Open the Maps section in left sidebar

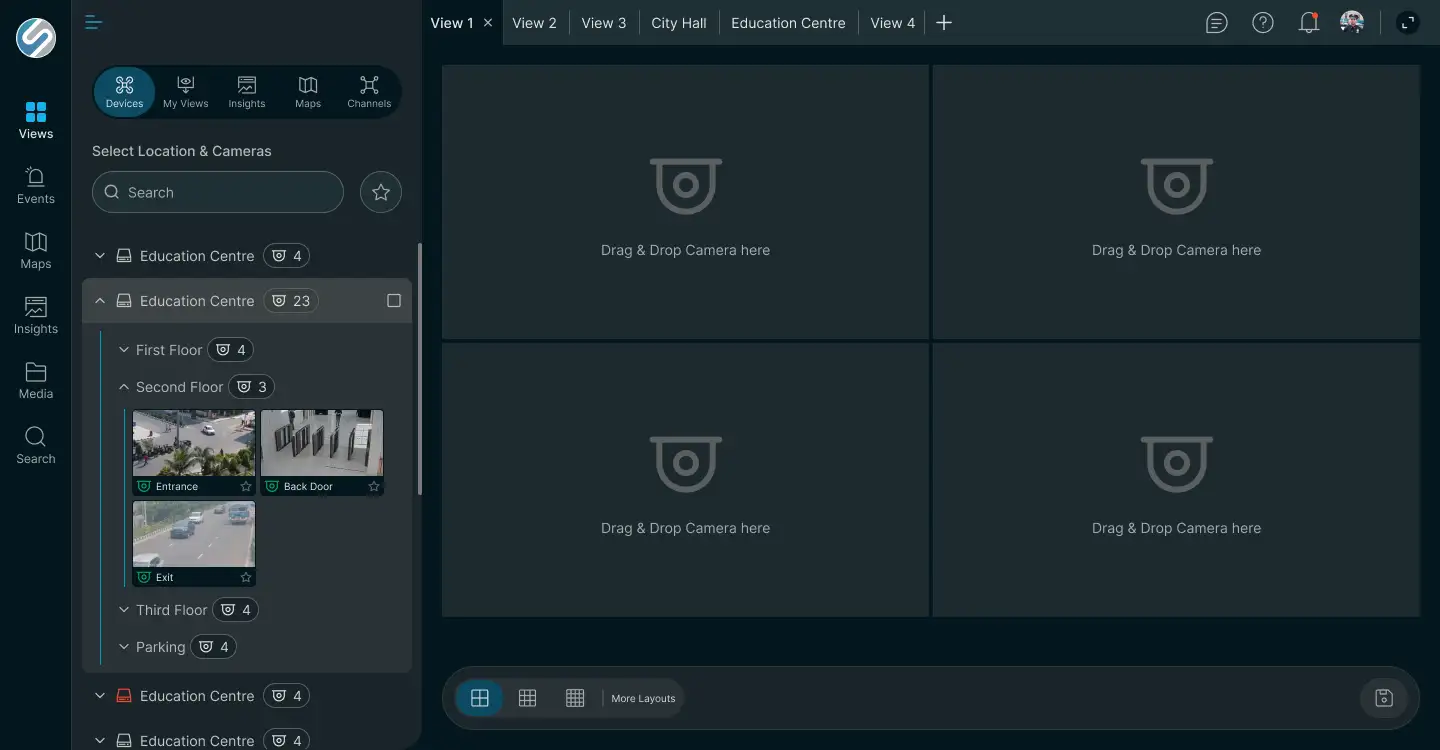pyautogui.click(x=35, y=250)
